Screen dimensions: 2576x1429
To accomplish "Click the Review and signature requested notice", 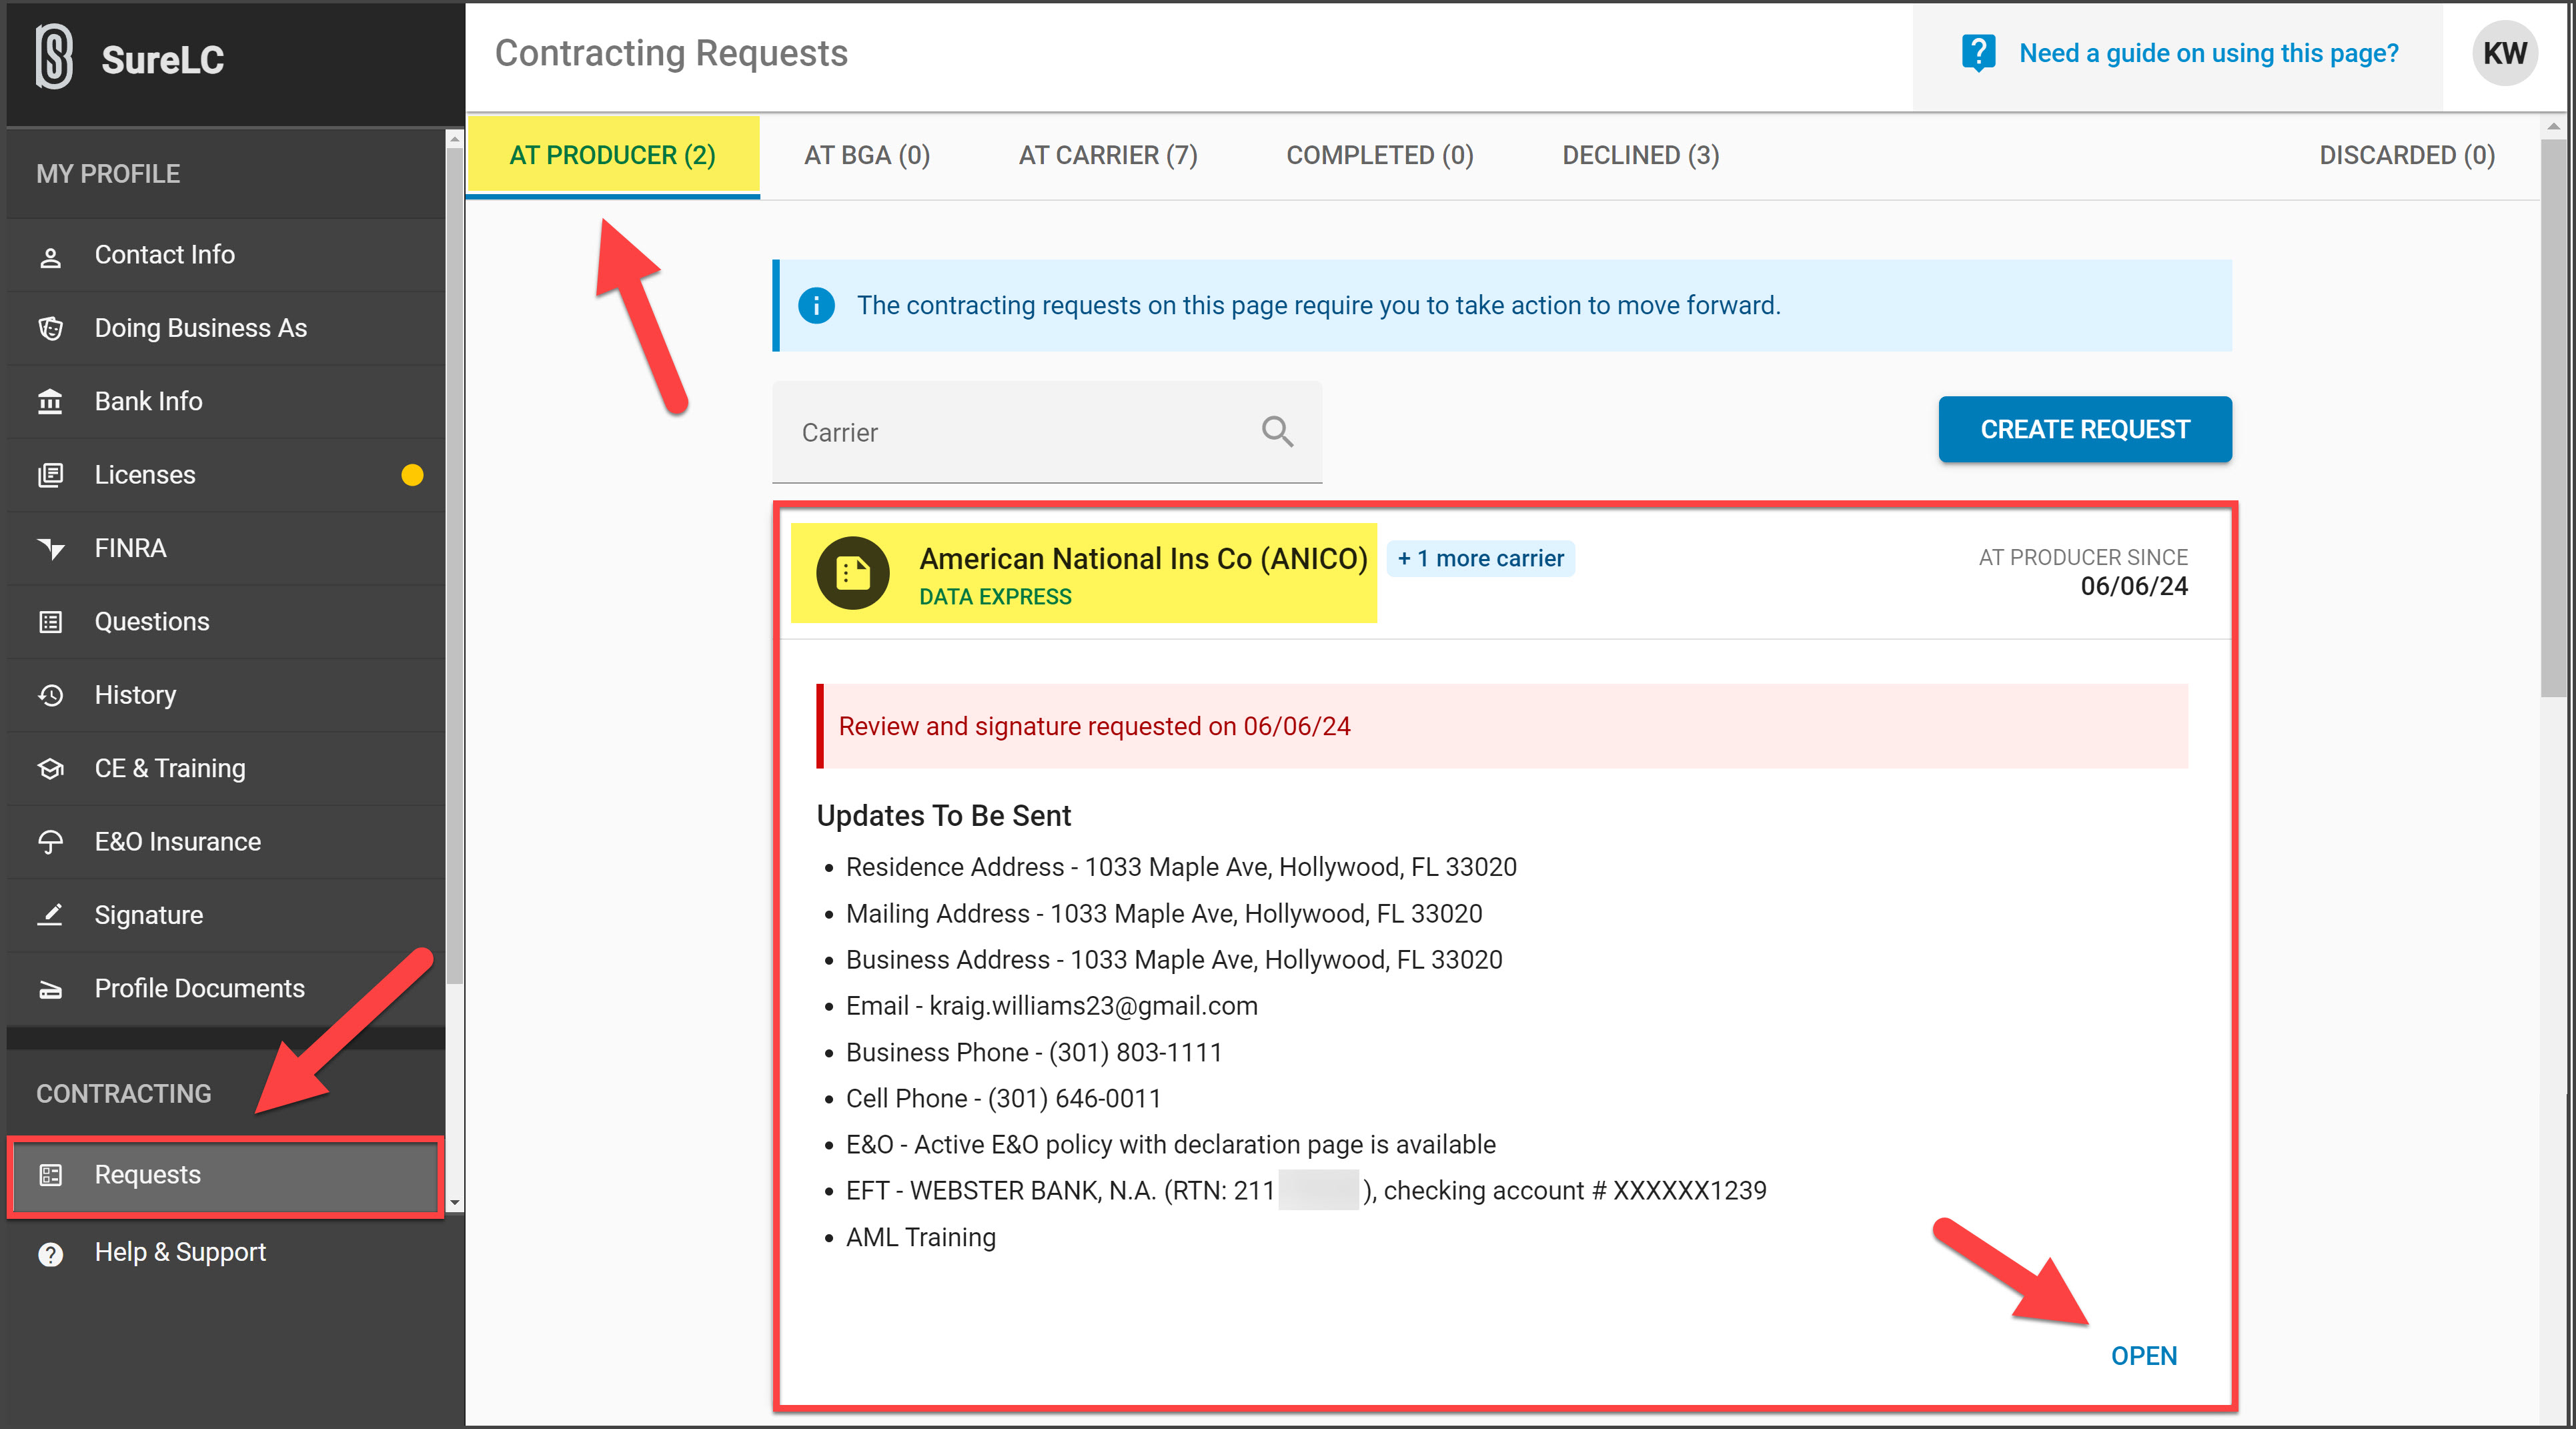I will (1502, 727).
